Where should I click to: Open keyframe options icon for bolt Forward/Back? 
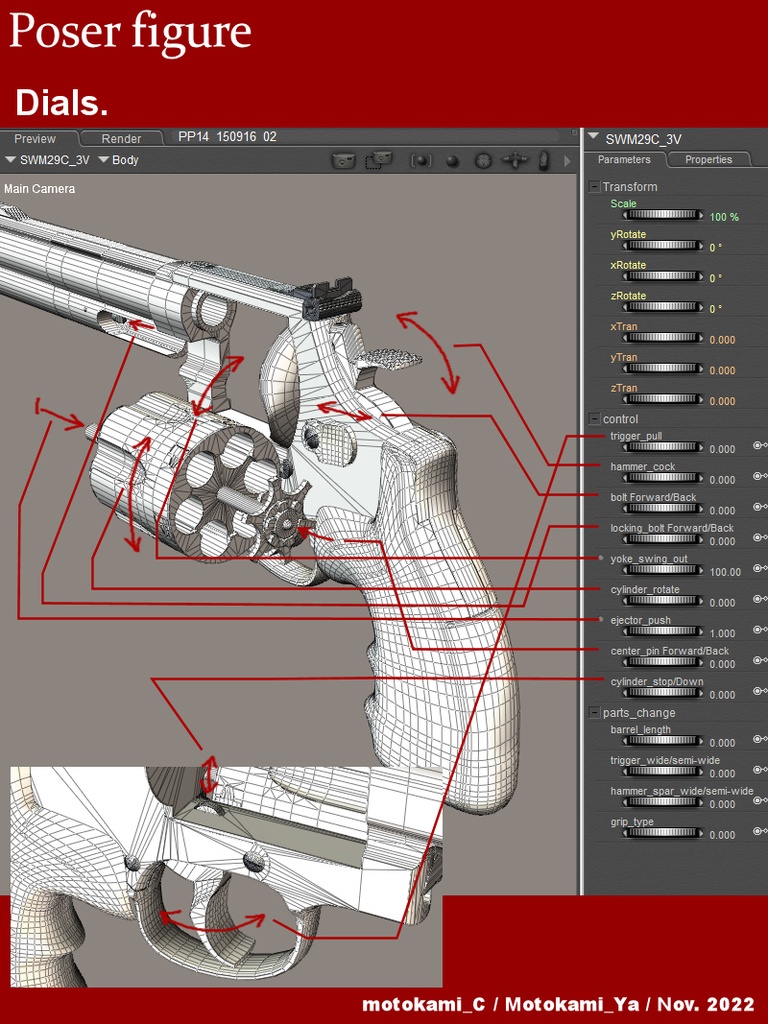[x=760, y=507]
